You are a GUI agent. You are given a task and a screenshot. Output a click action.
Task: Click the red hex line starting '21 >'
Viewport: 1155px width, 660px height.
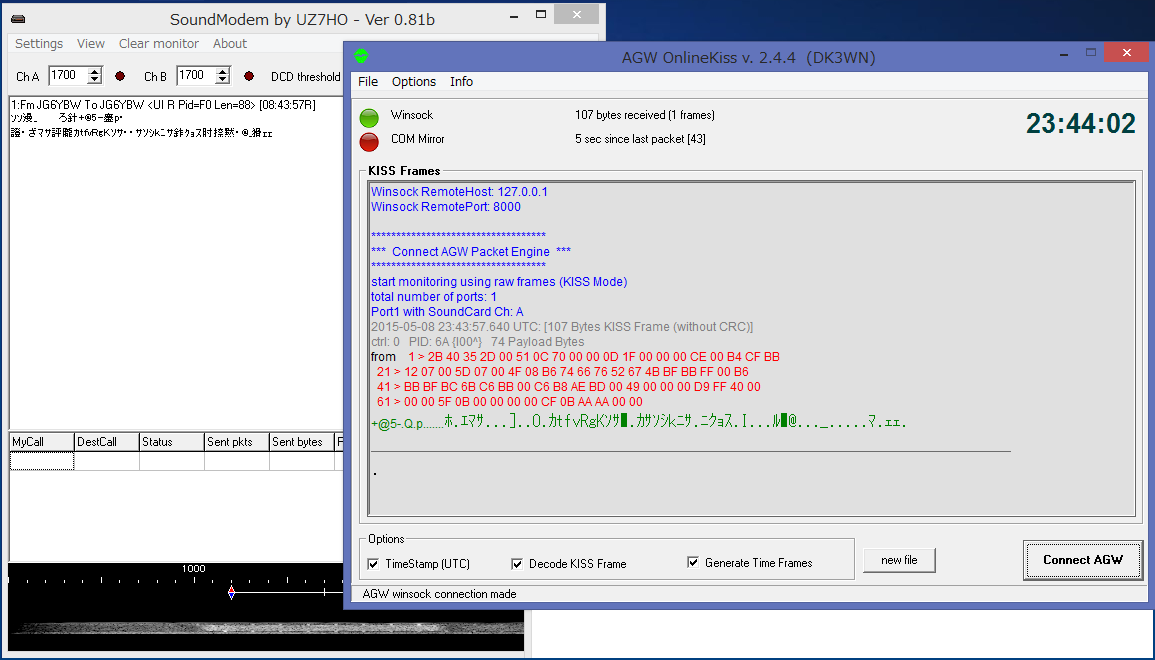tap(562, 372)
